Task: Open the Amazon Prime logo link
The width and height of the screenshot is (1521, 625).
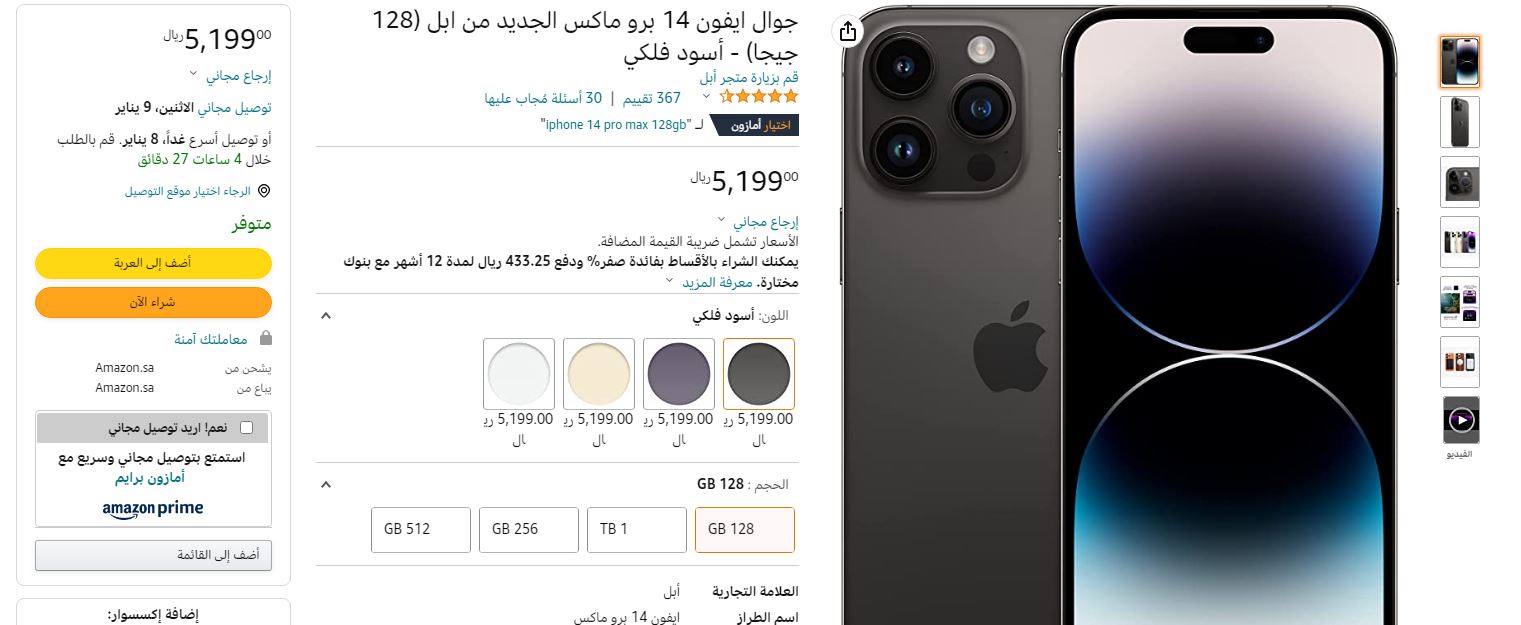Action: (153, 509)
